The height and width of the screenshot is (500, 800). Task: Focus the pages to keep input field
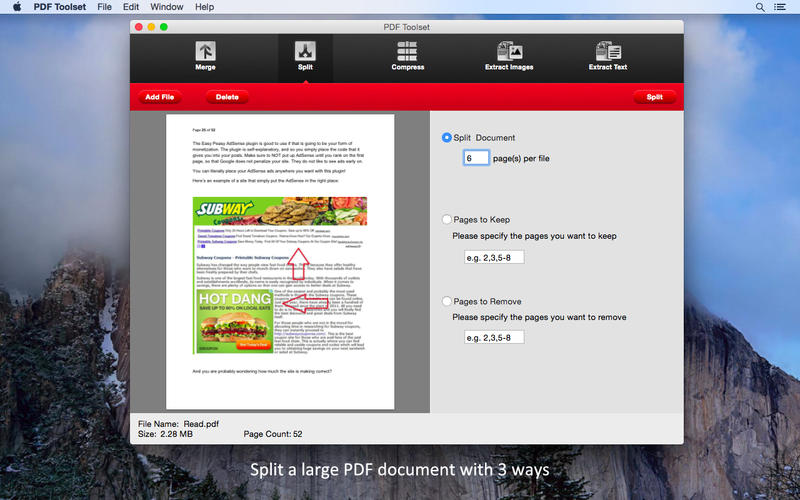pyautogui.click(x=494, y=257)
